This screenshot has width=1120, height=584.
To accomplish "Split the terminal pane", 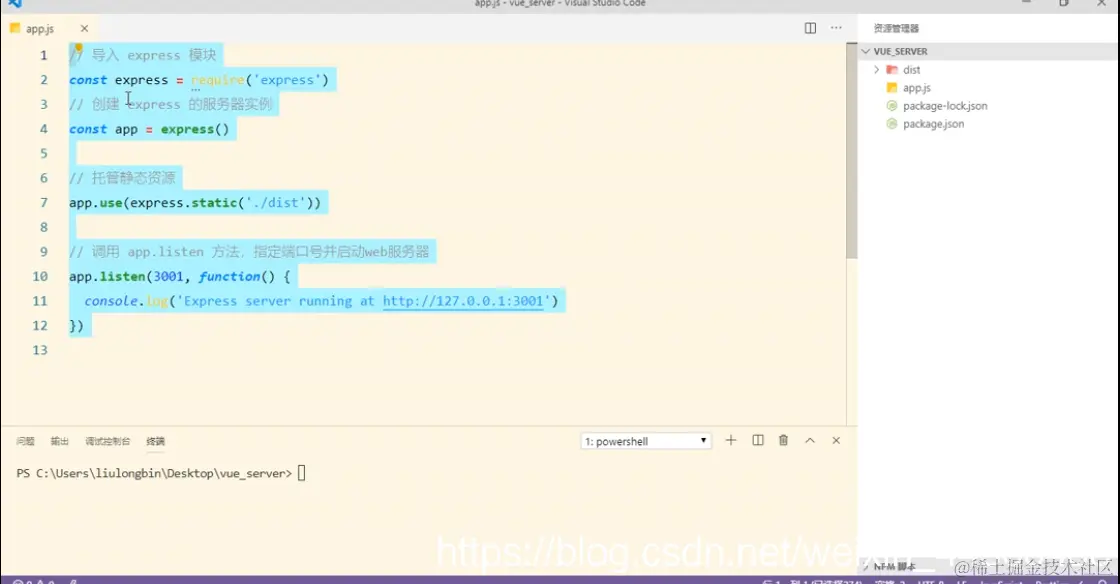I will click(x=758, y=440).
